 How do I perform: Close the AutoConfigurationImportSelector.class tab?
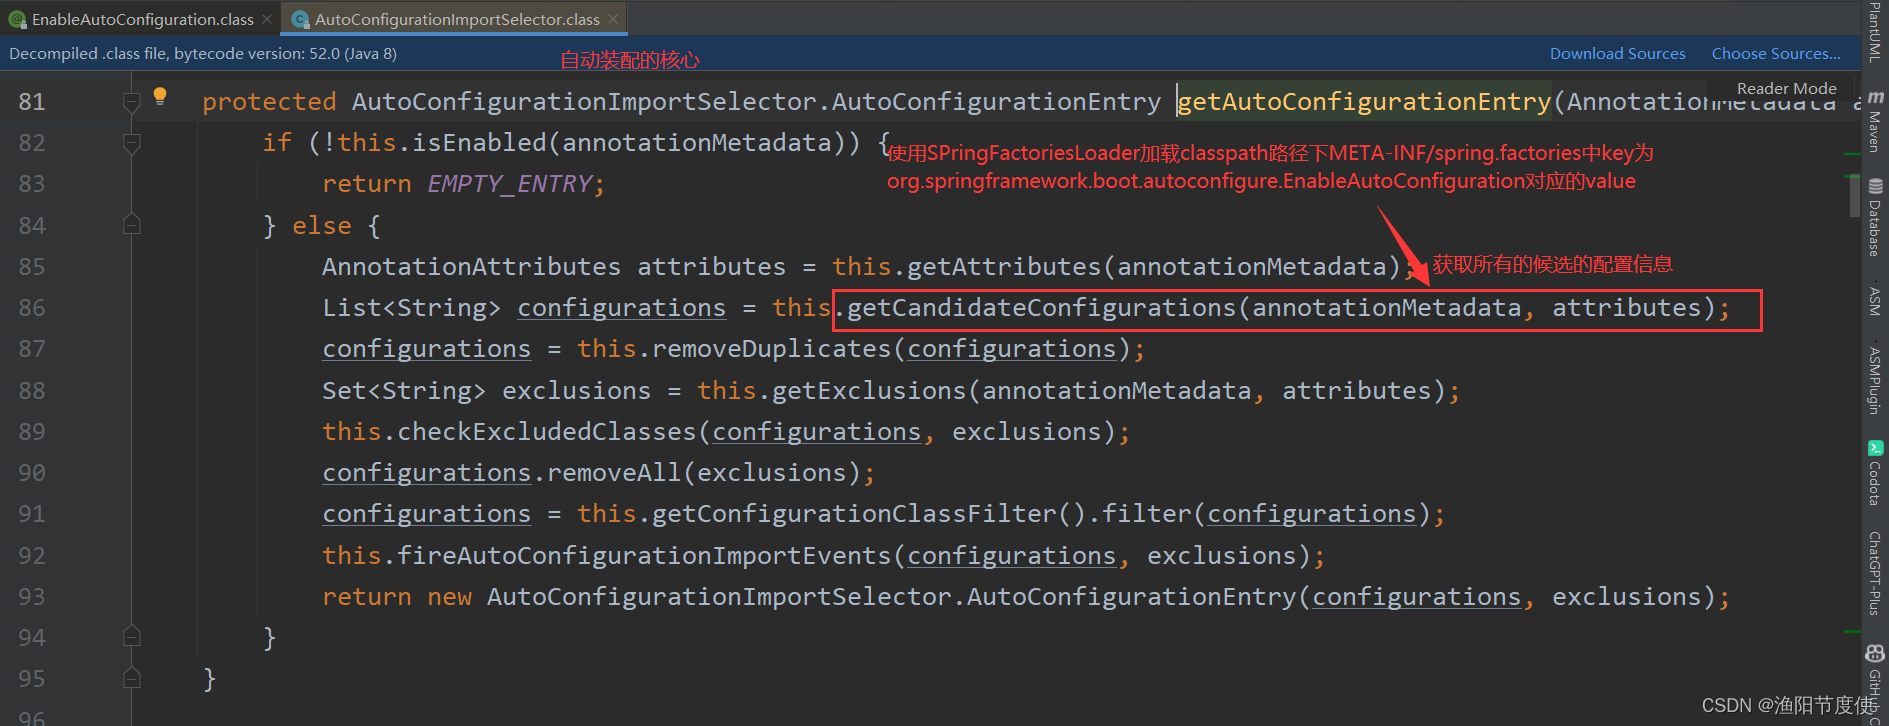coord(613,19)
